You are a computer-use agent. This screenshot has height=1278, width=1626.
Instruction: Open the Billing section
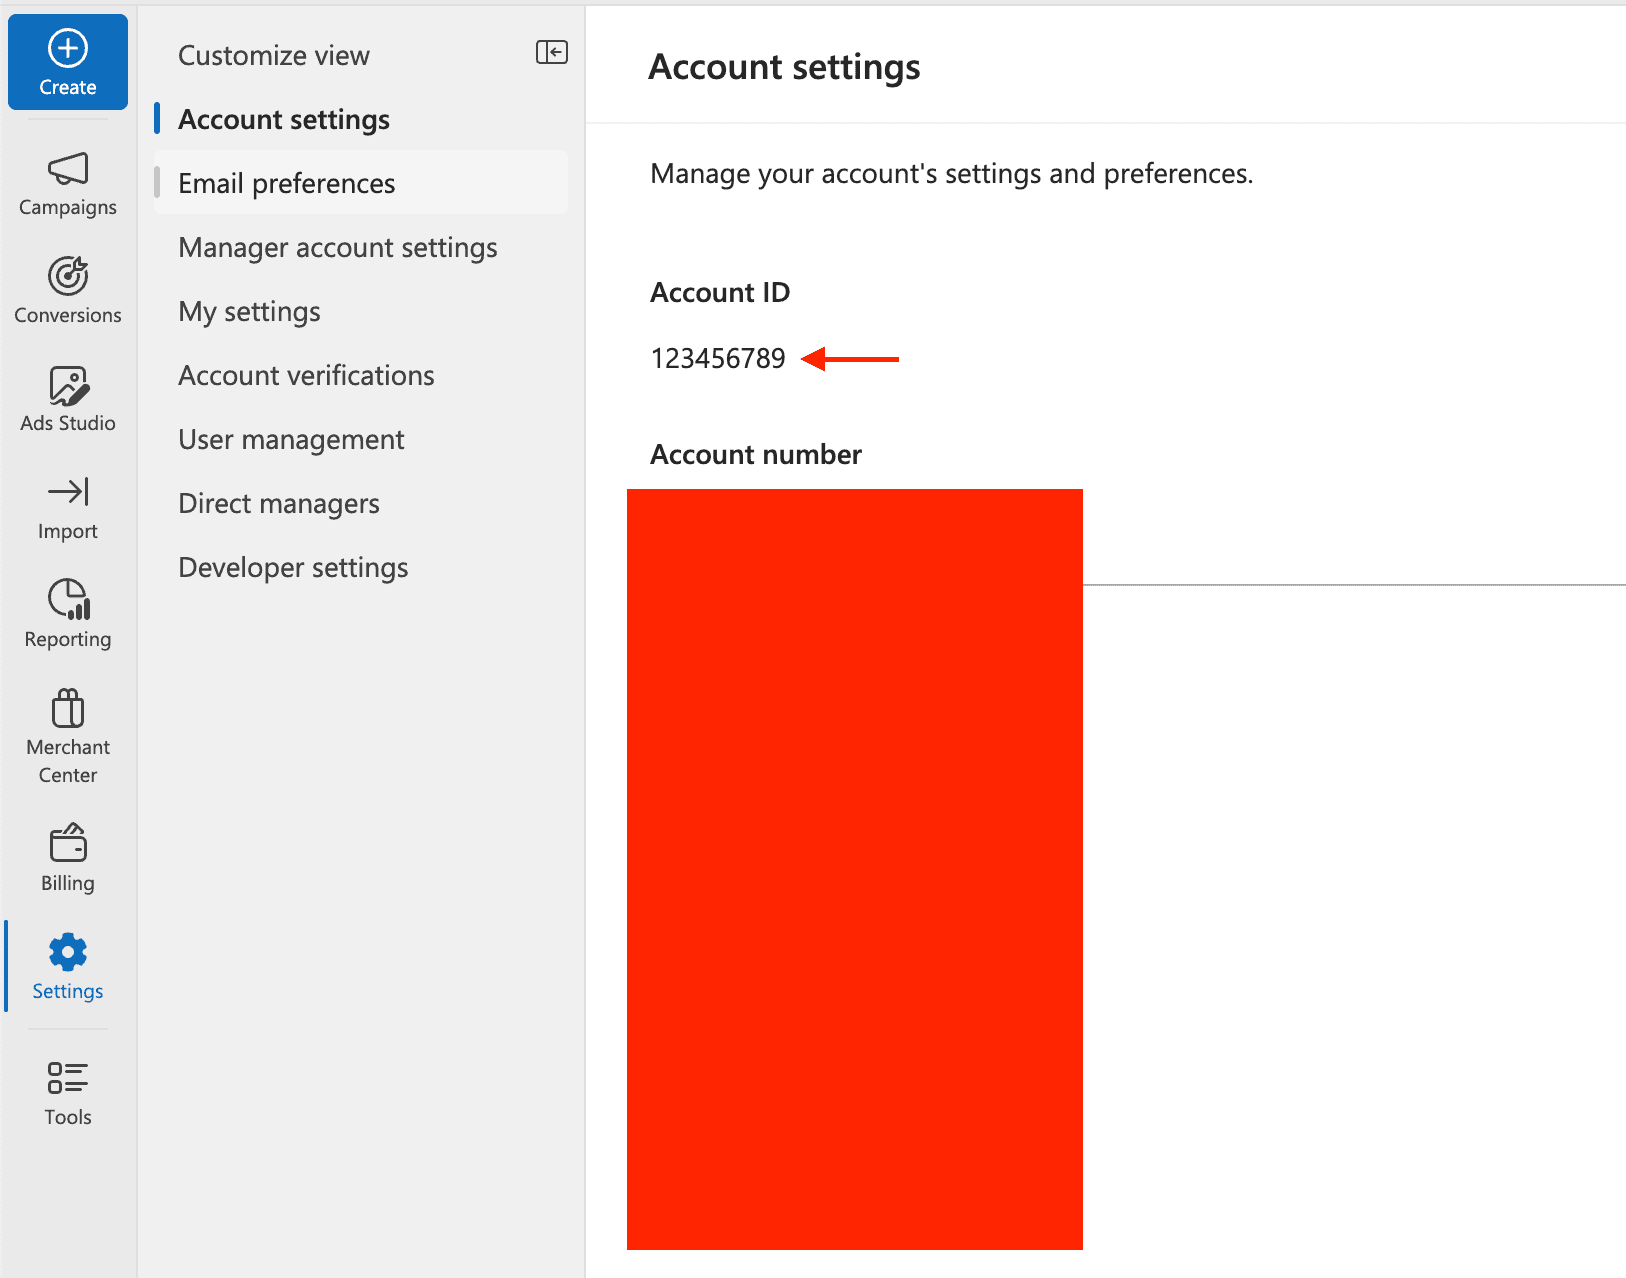point(67,857)
